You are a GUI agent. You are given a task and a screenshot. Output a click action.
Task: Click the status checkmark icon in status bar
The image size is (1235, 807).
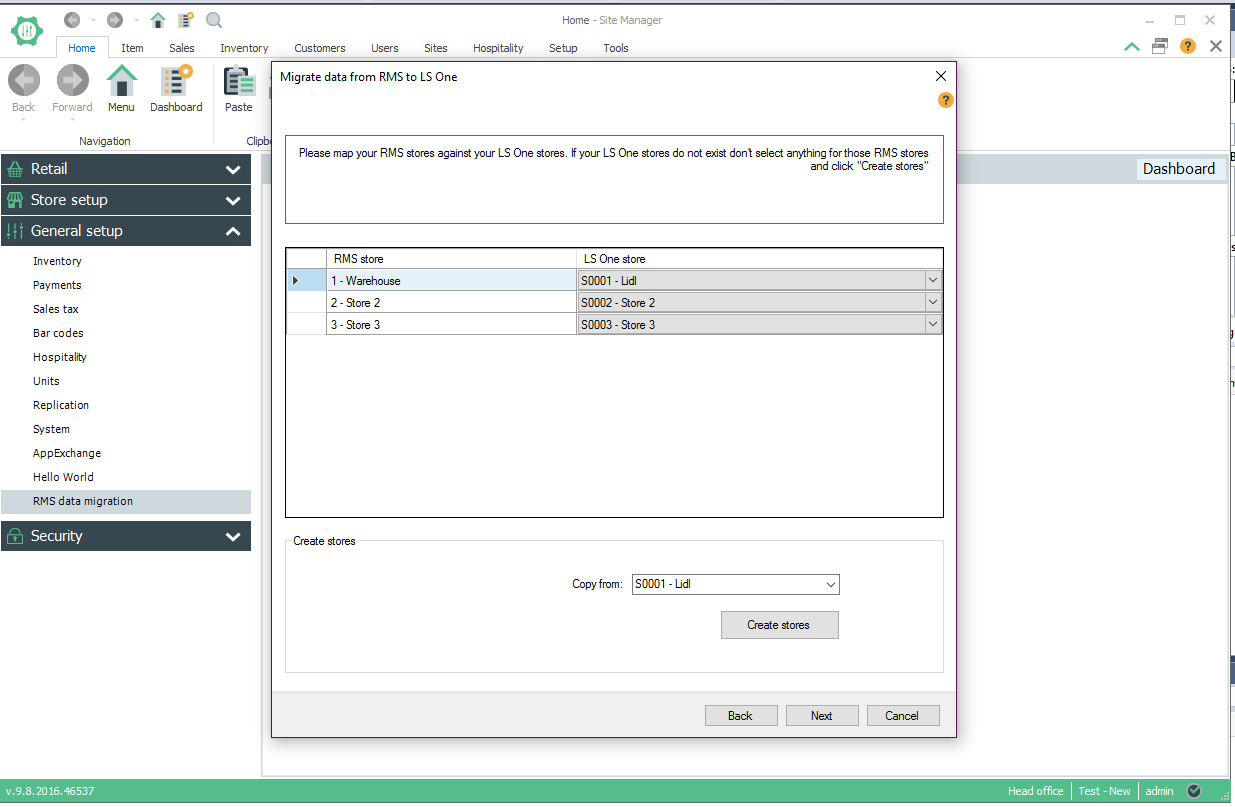1193,791
